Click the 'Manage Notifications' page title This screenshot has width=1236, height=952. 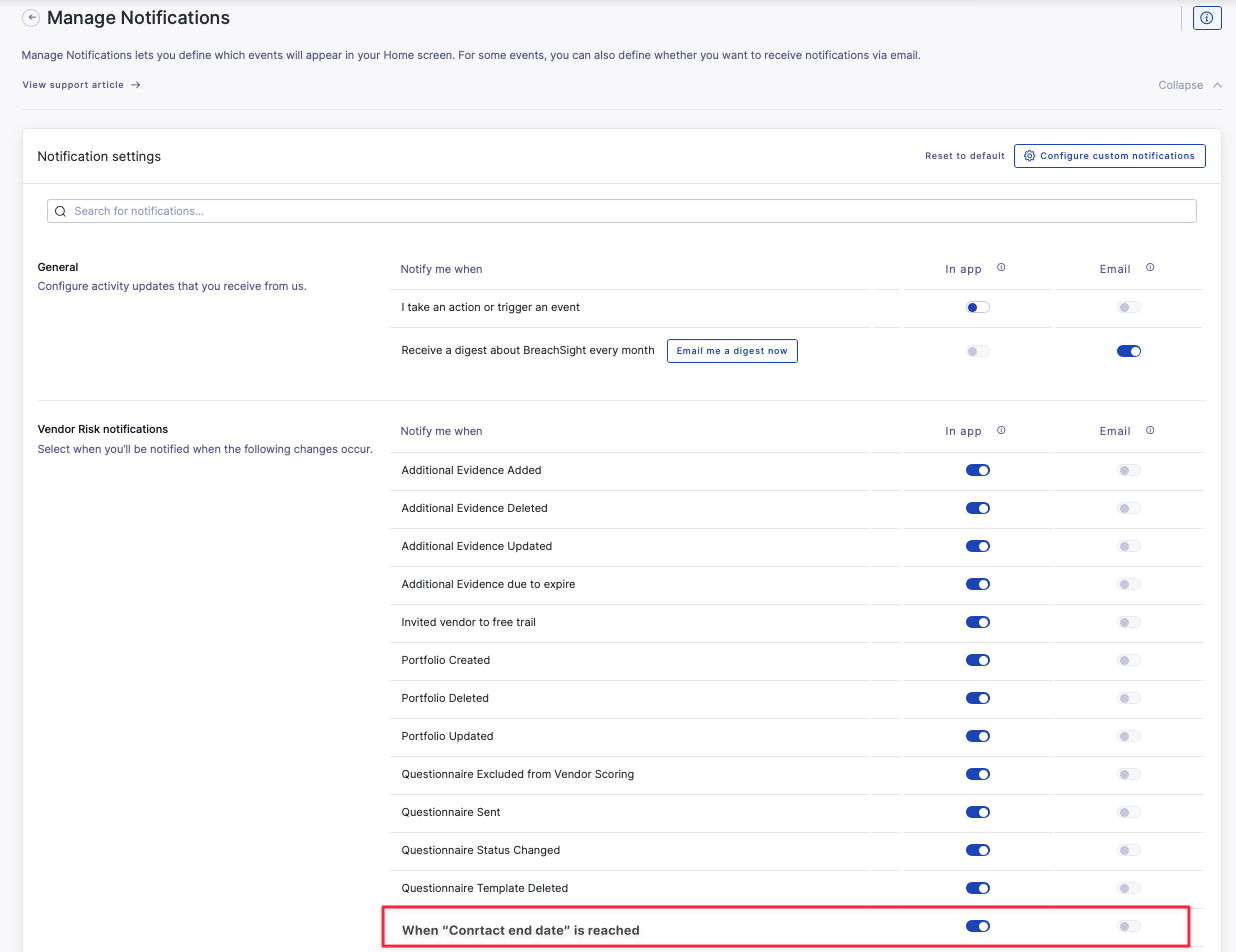(138, 18)
